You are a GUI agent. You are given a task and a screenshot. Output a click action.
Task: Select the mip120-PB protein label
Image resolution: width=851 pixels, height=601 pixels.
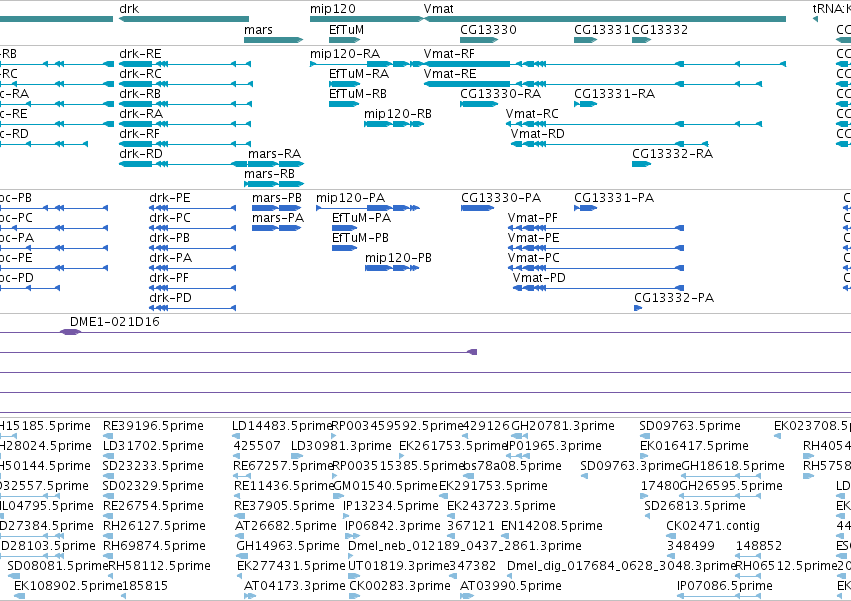pyautogui.click(x=398, y=258)
